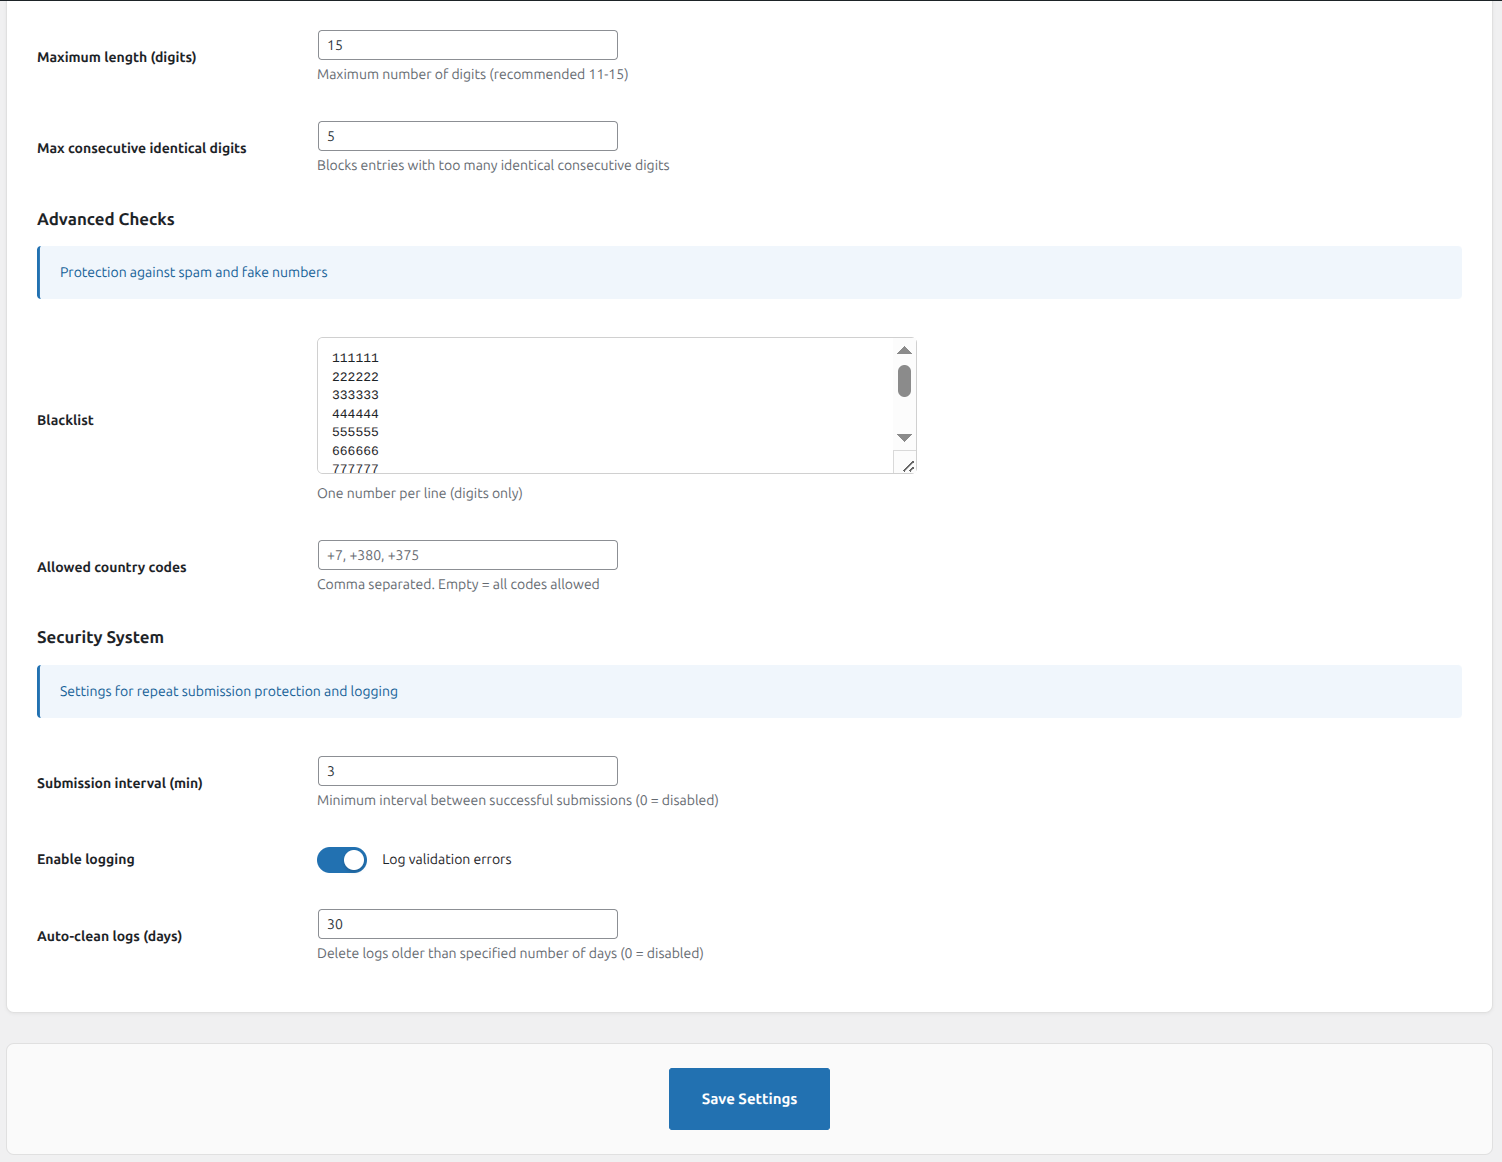Click the Submission interval (min) field
This screenshot has width=1502, height=1162.
[466, 770]
